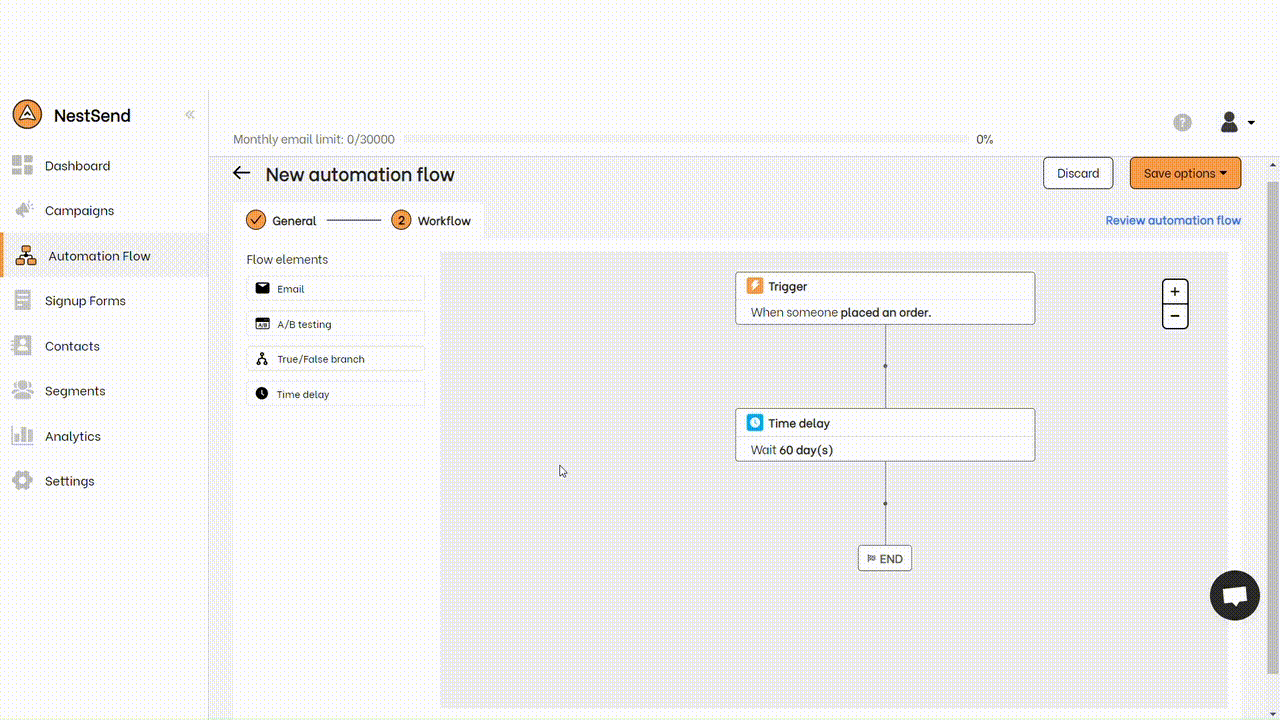Click the 'New automation flow' title
The image size is (1280, 720).
pos(360,174)
